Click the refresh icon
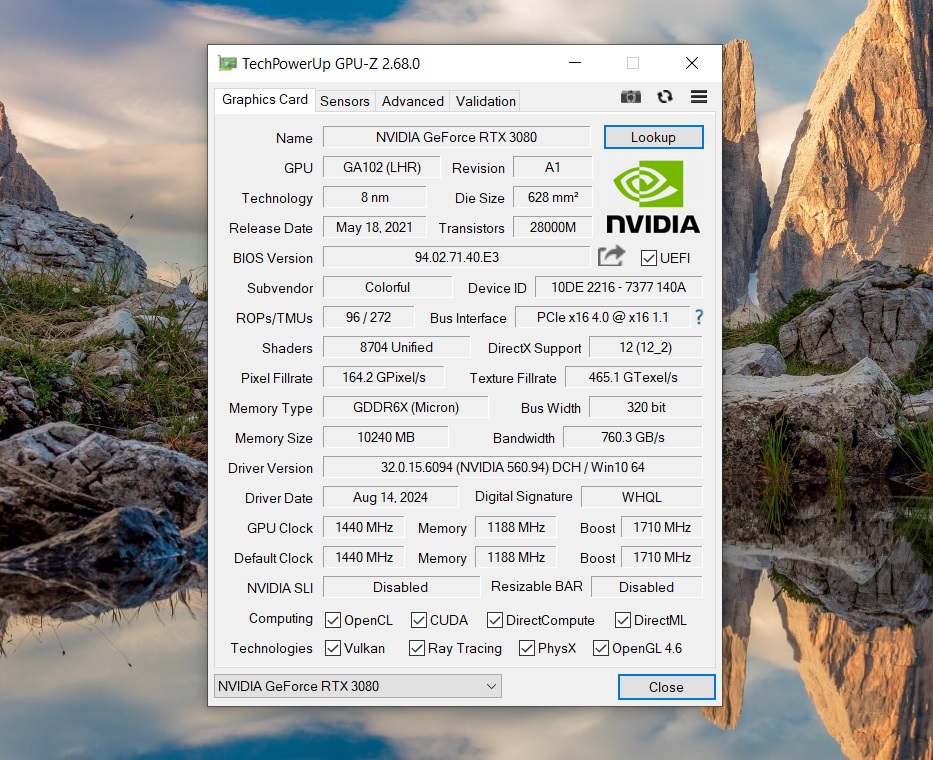Viewport: 933px width, 760px height. [664, 97]
